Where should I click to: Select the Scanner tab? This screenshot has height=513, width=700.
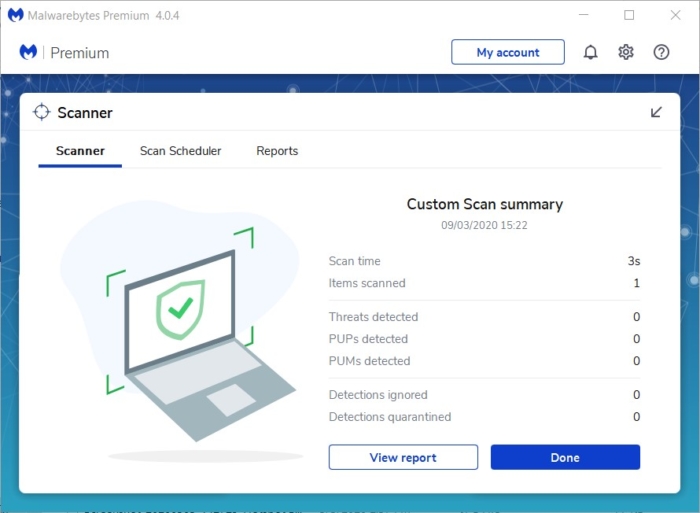pyautogui.click(x=80, y=151)
